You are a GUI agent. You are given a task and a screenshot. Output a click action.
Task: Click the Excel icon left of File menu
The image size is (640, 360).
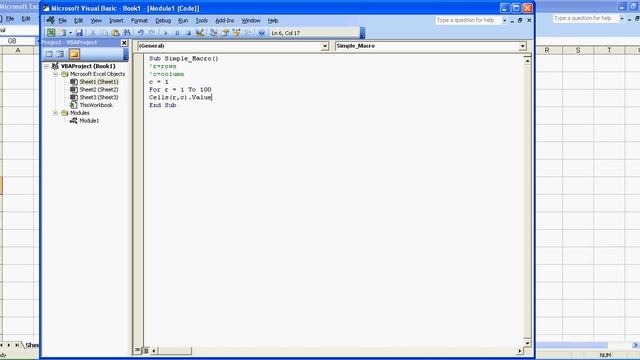pyautogui.click(x=51, y=20)
